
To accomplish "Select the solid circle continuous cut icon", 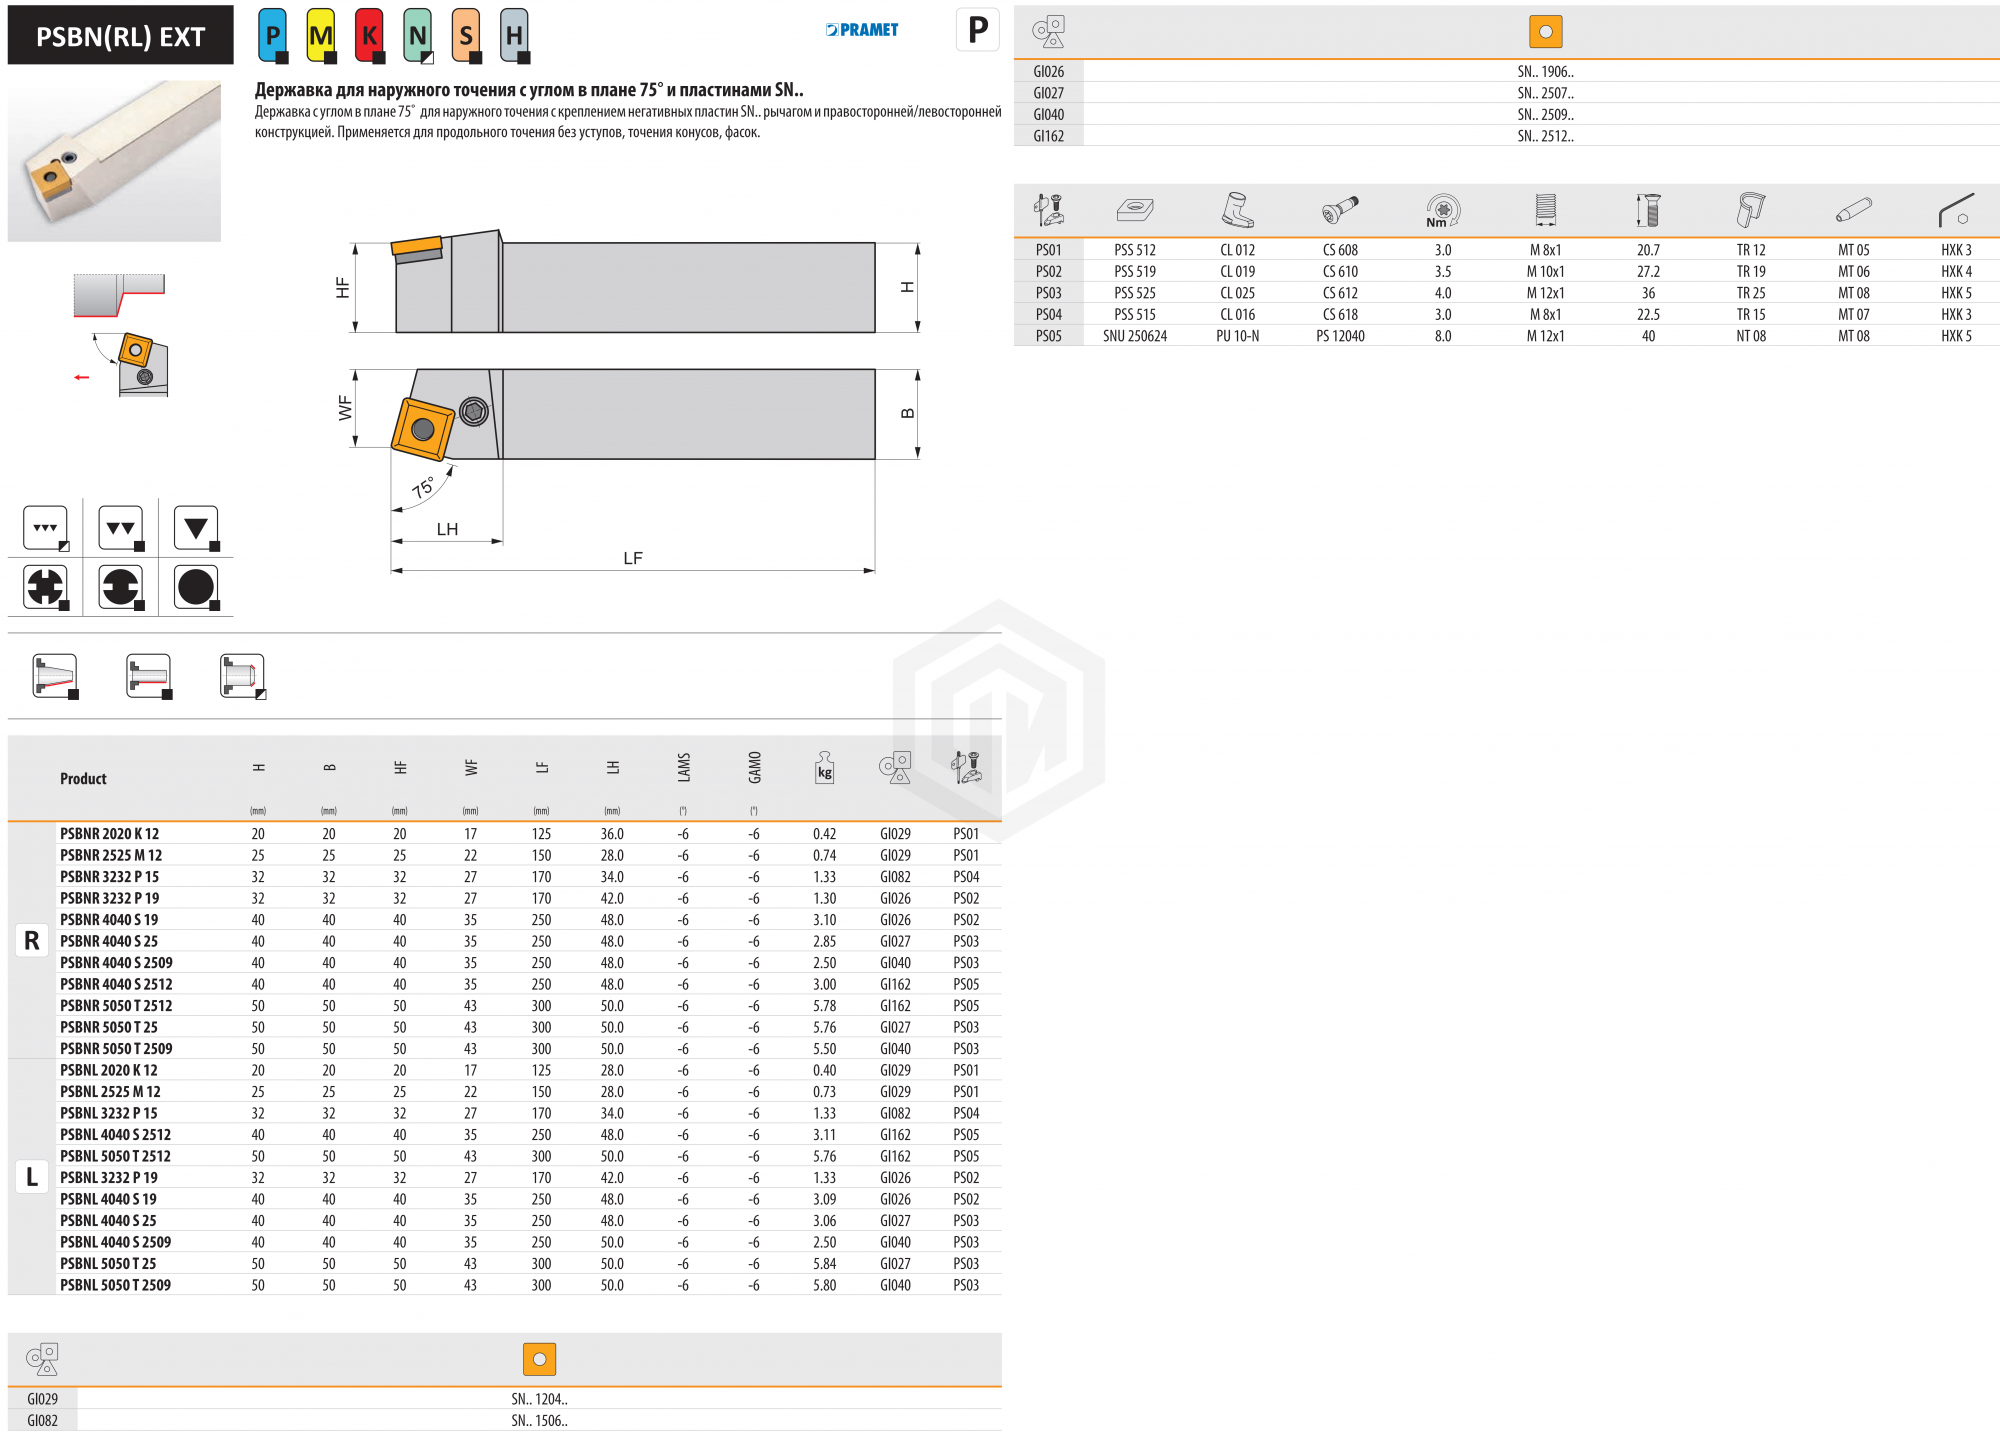I will [x=196, y=587].
